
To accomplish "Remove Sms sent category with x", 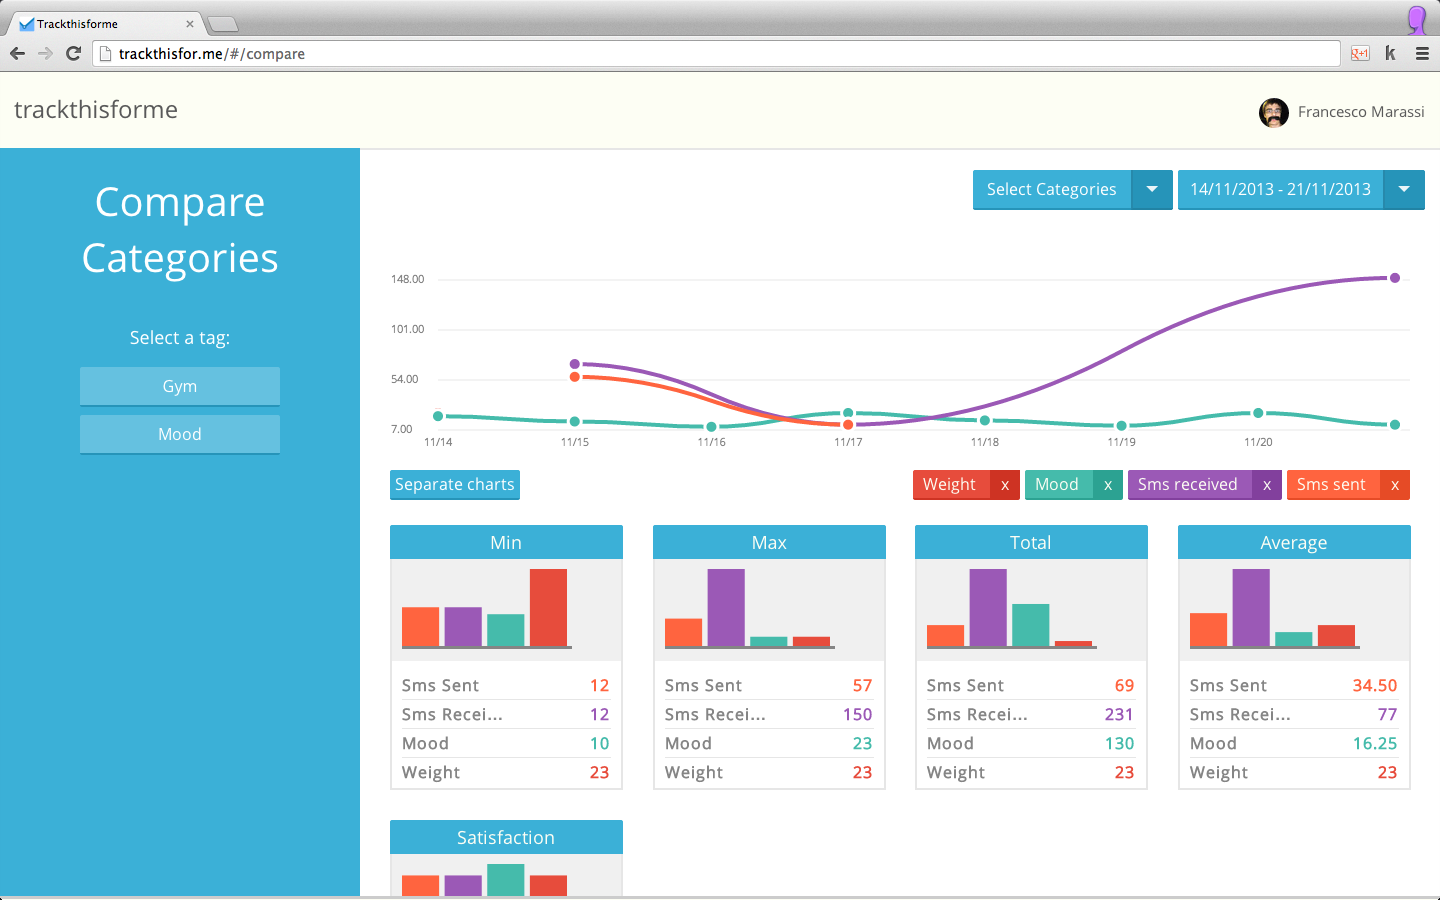I will pos(1395,485).
